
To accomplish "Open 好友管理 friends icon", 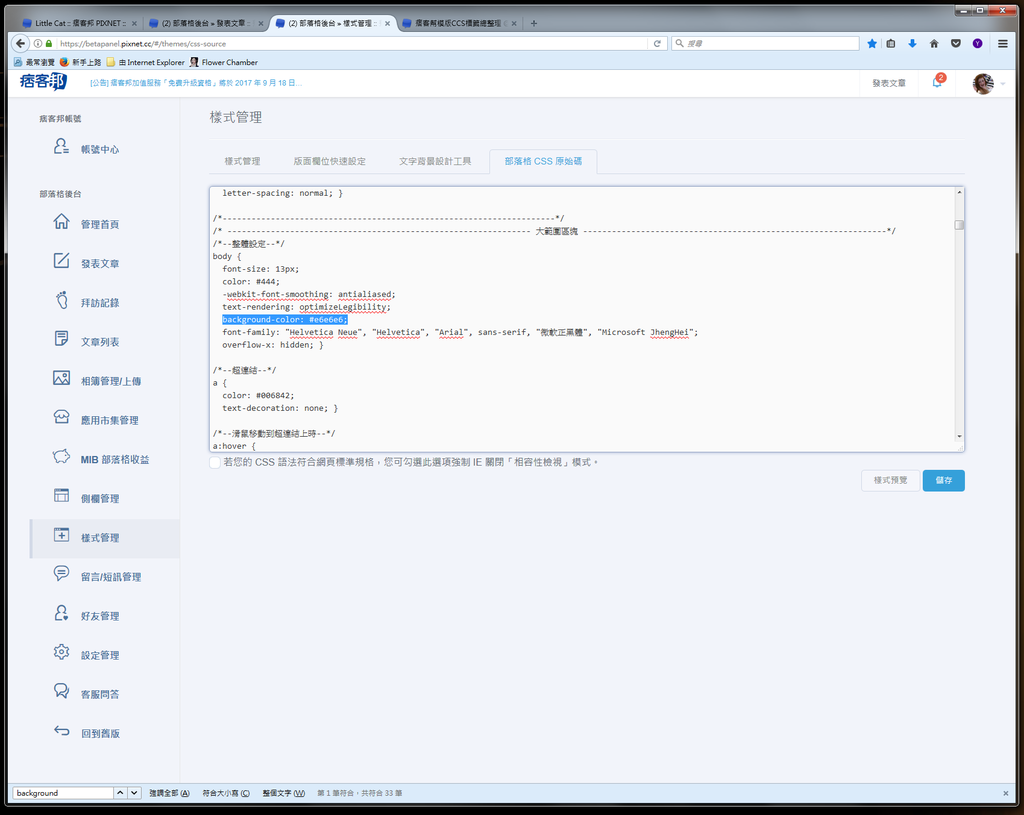I will click(x=61, y=614).
